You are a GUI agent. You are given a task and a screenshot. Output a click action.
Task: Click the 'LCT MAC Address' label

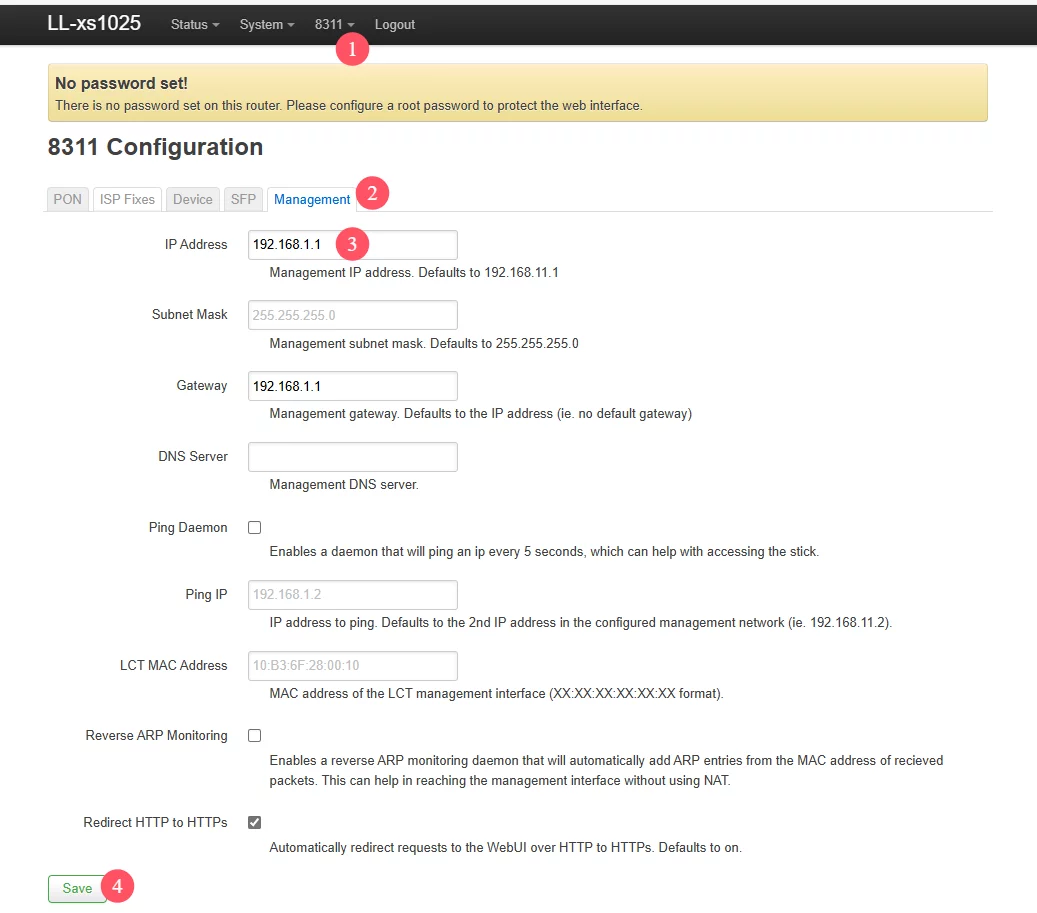point(173,666)
